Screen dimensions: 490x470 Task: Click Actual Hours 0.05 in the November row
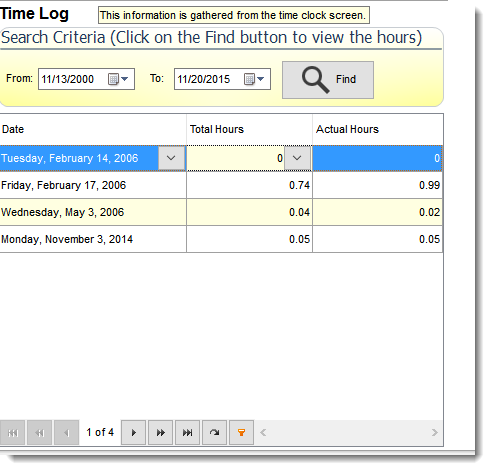tap(429, 239)
